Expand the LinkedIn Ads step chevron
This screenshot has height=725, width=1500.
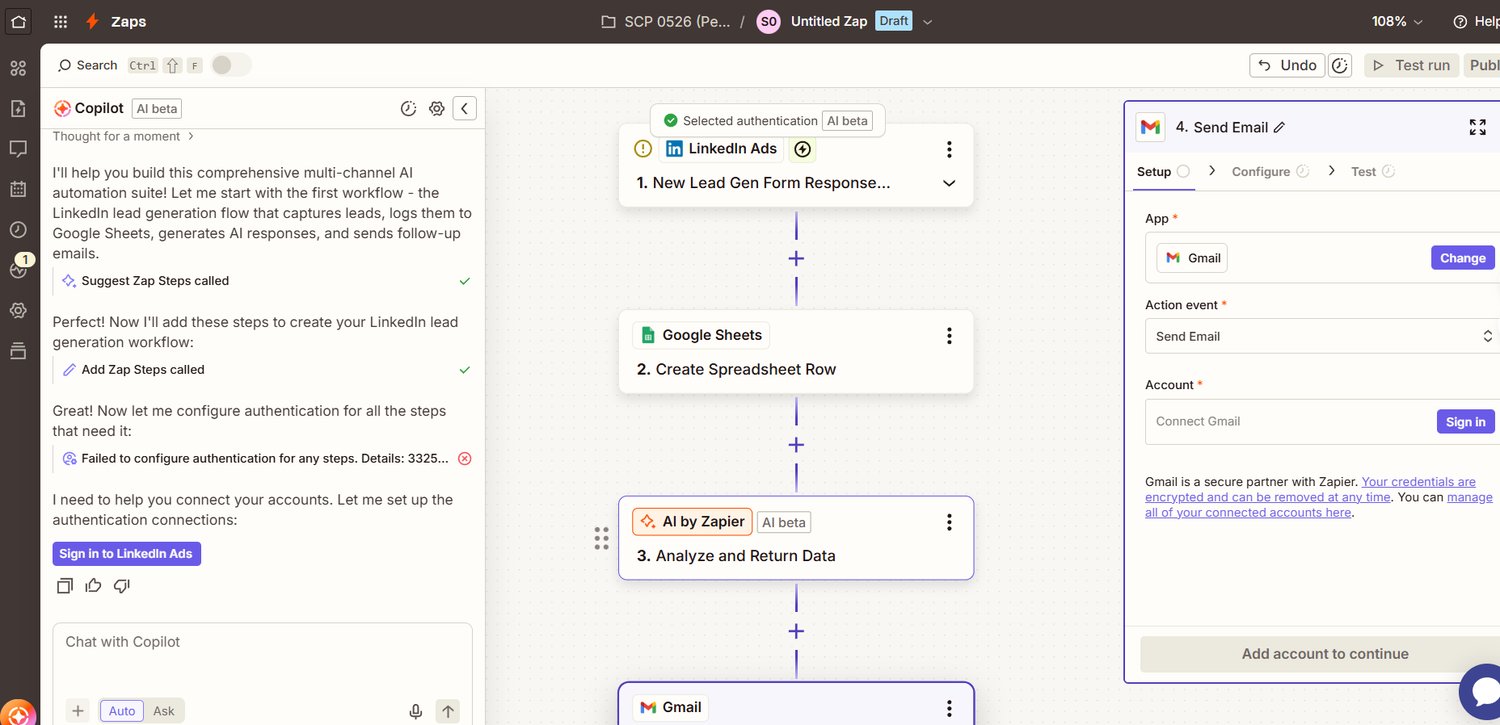[949, 183]
